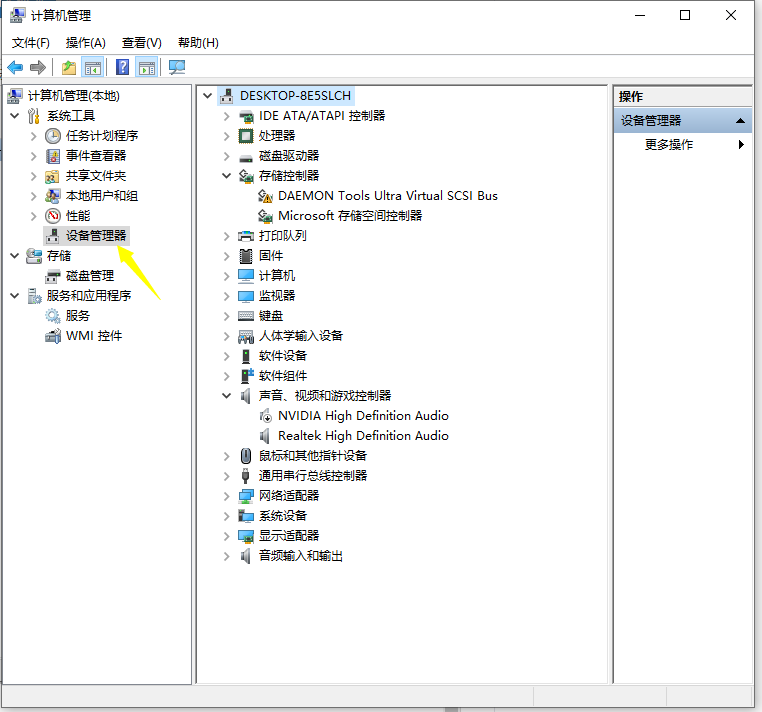This screenshot has height=712, width=762.
Task: Select WMI 控件 in services section
Action: click(94, 336)
